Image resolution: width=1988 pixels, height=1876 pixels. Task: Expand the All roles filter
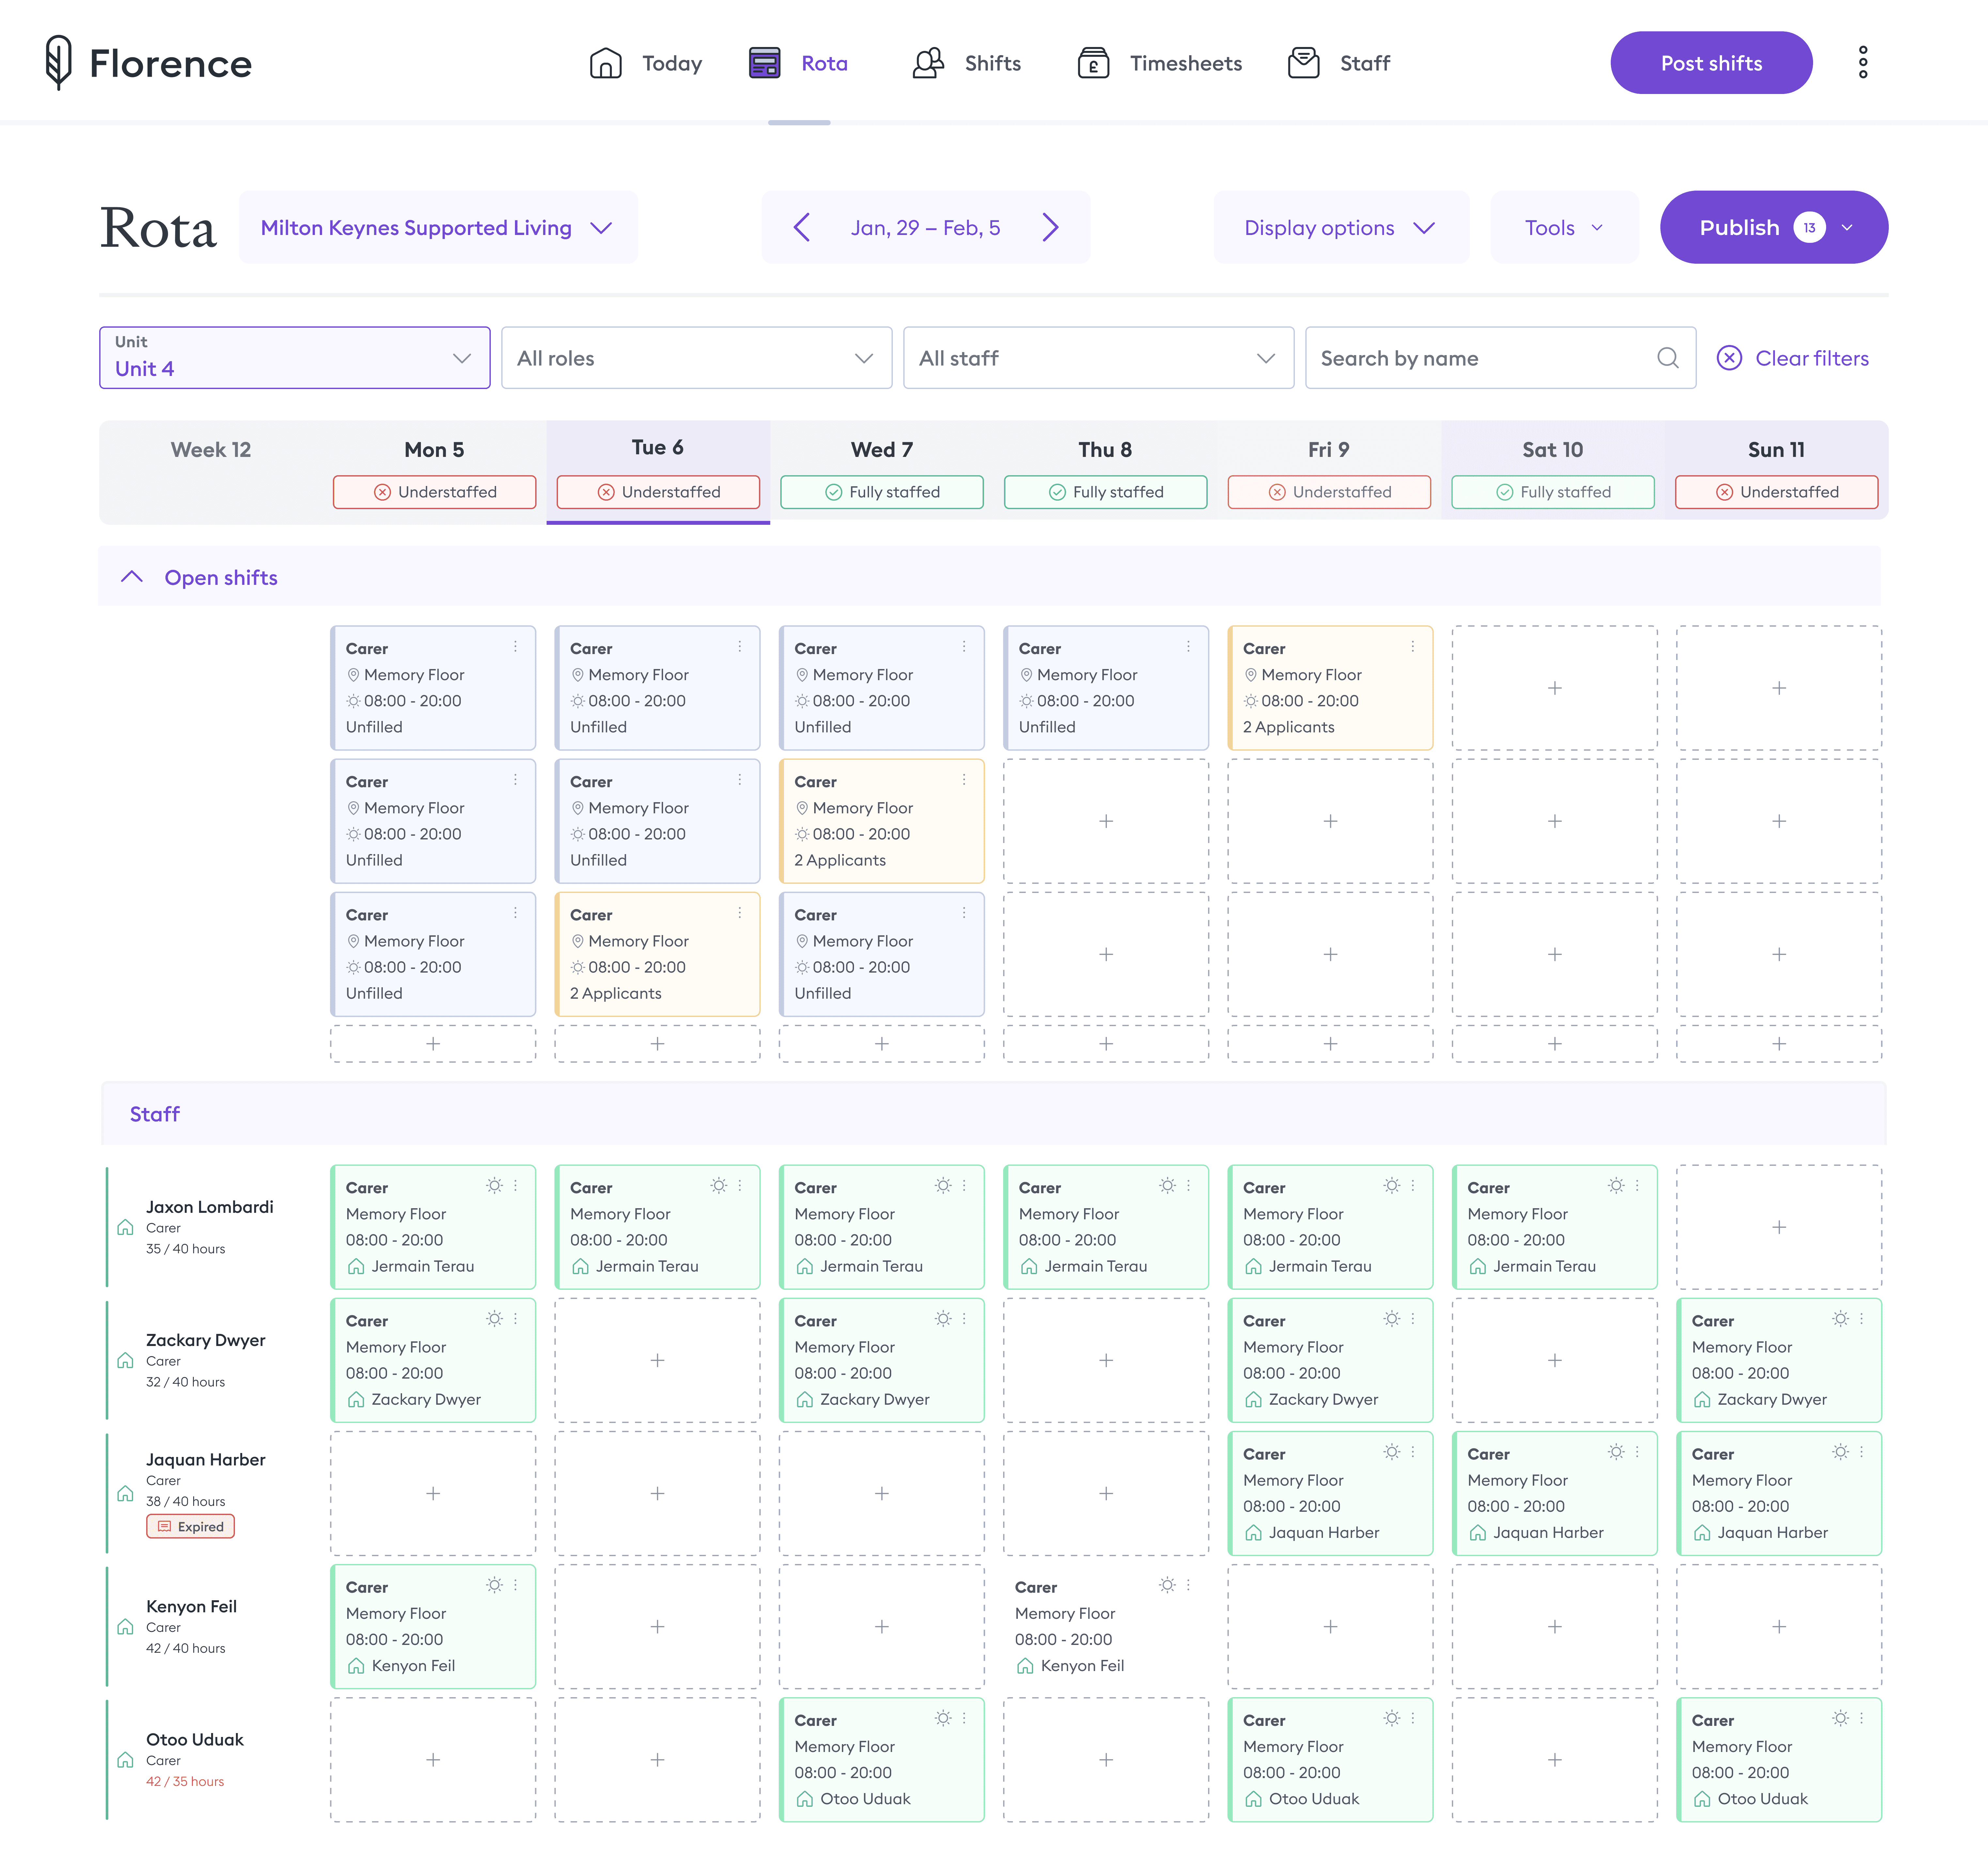tap(696, 358)
